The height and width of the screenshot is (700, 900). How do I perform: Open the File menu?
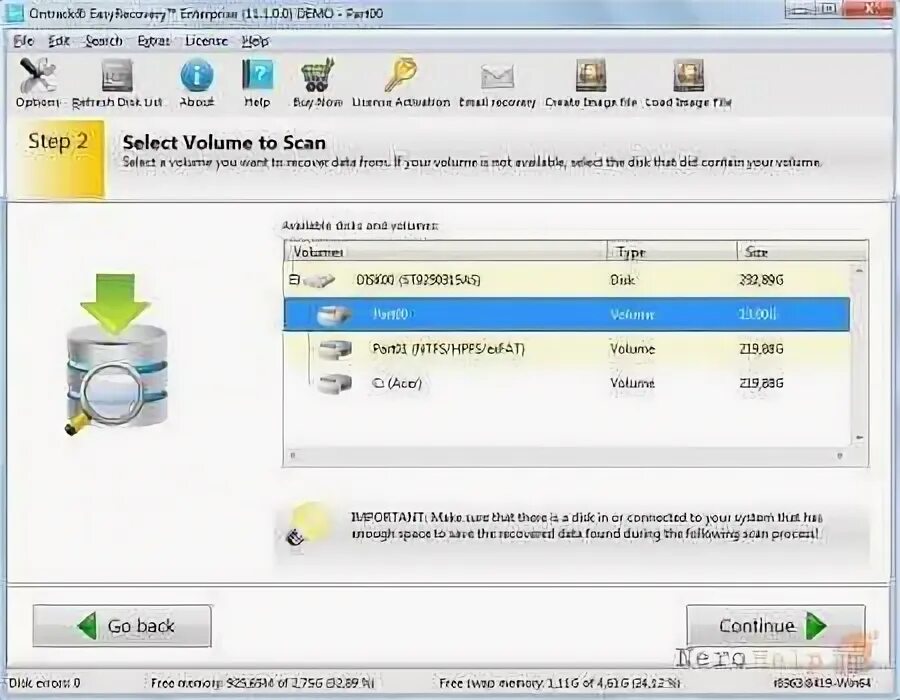24,41
